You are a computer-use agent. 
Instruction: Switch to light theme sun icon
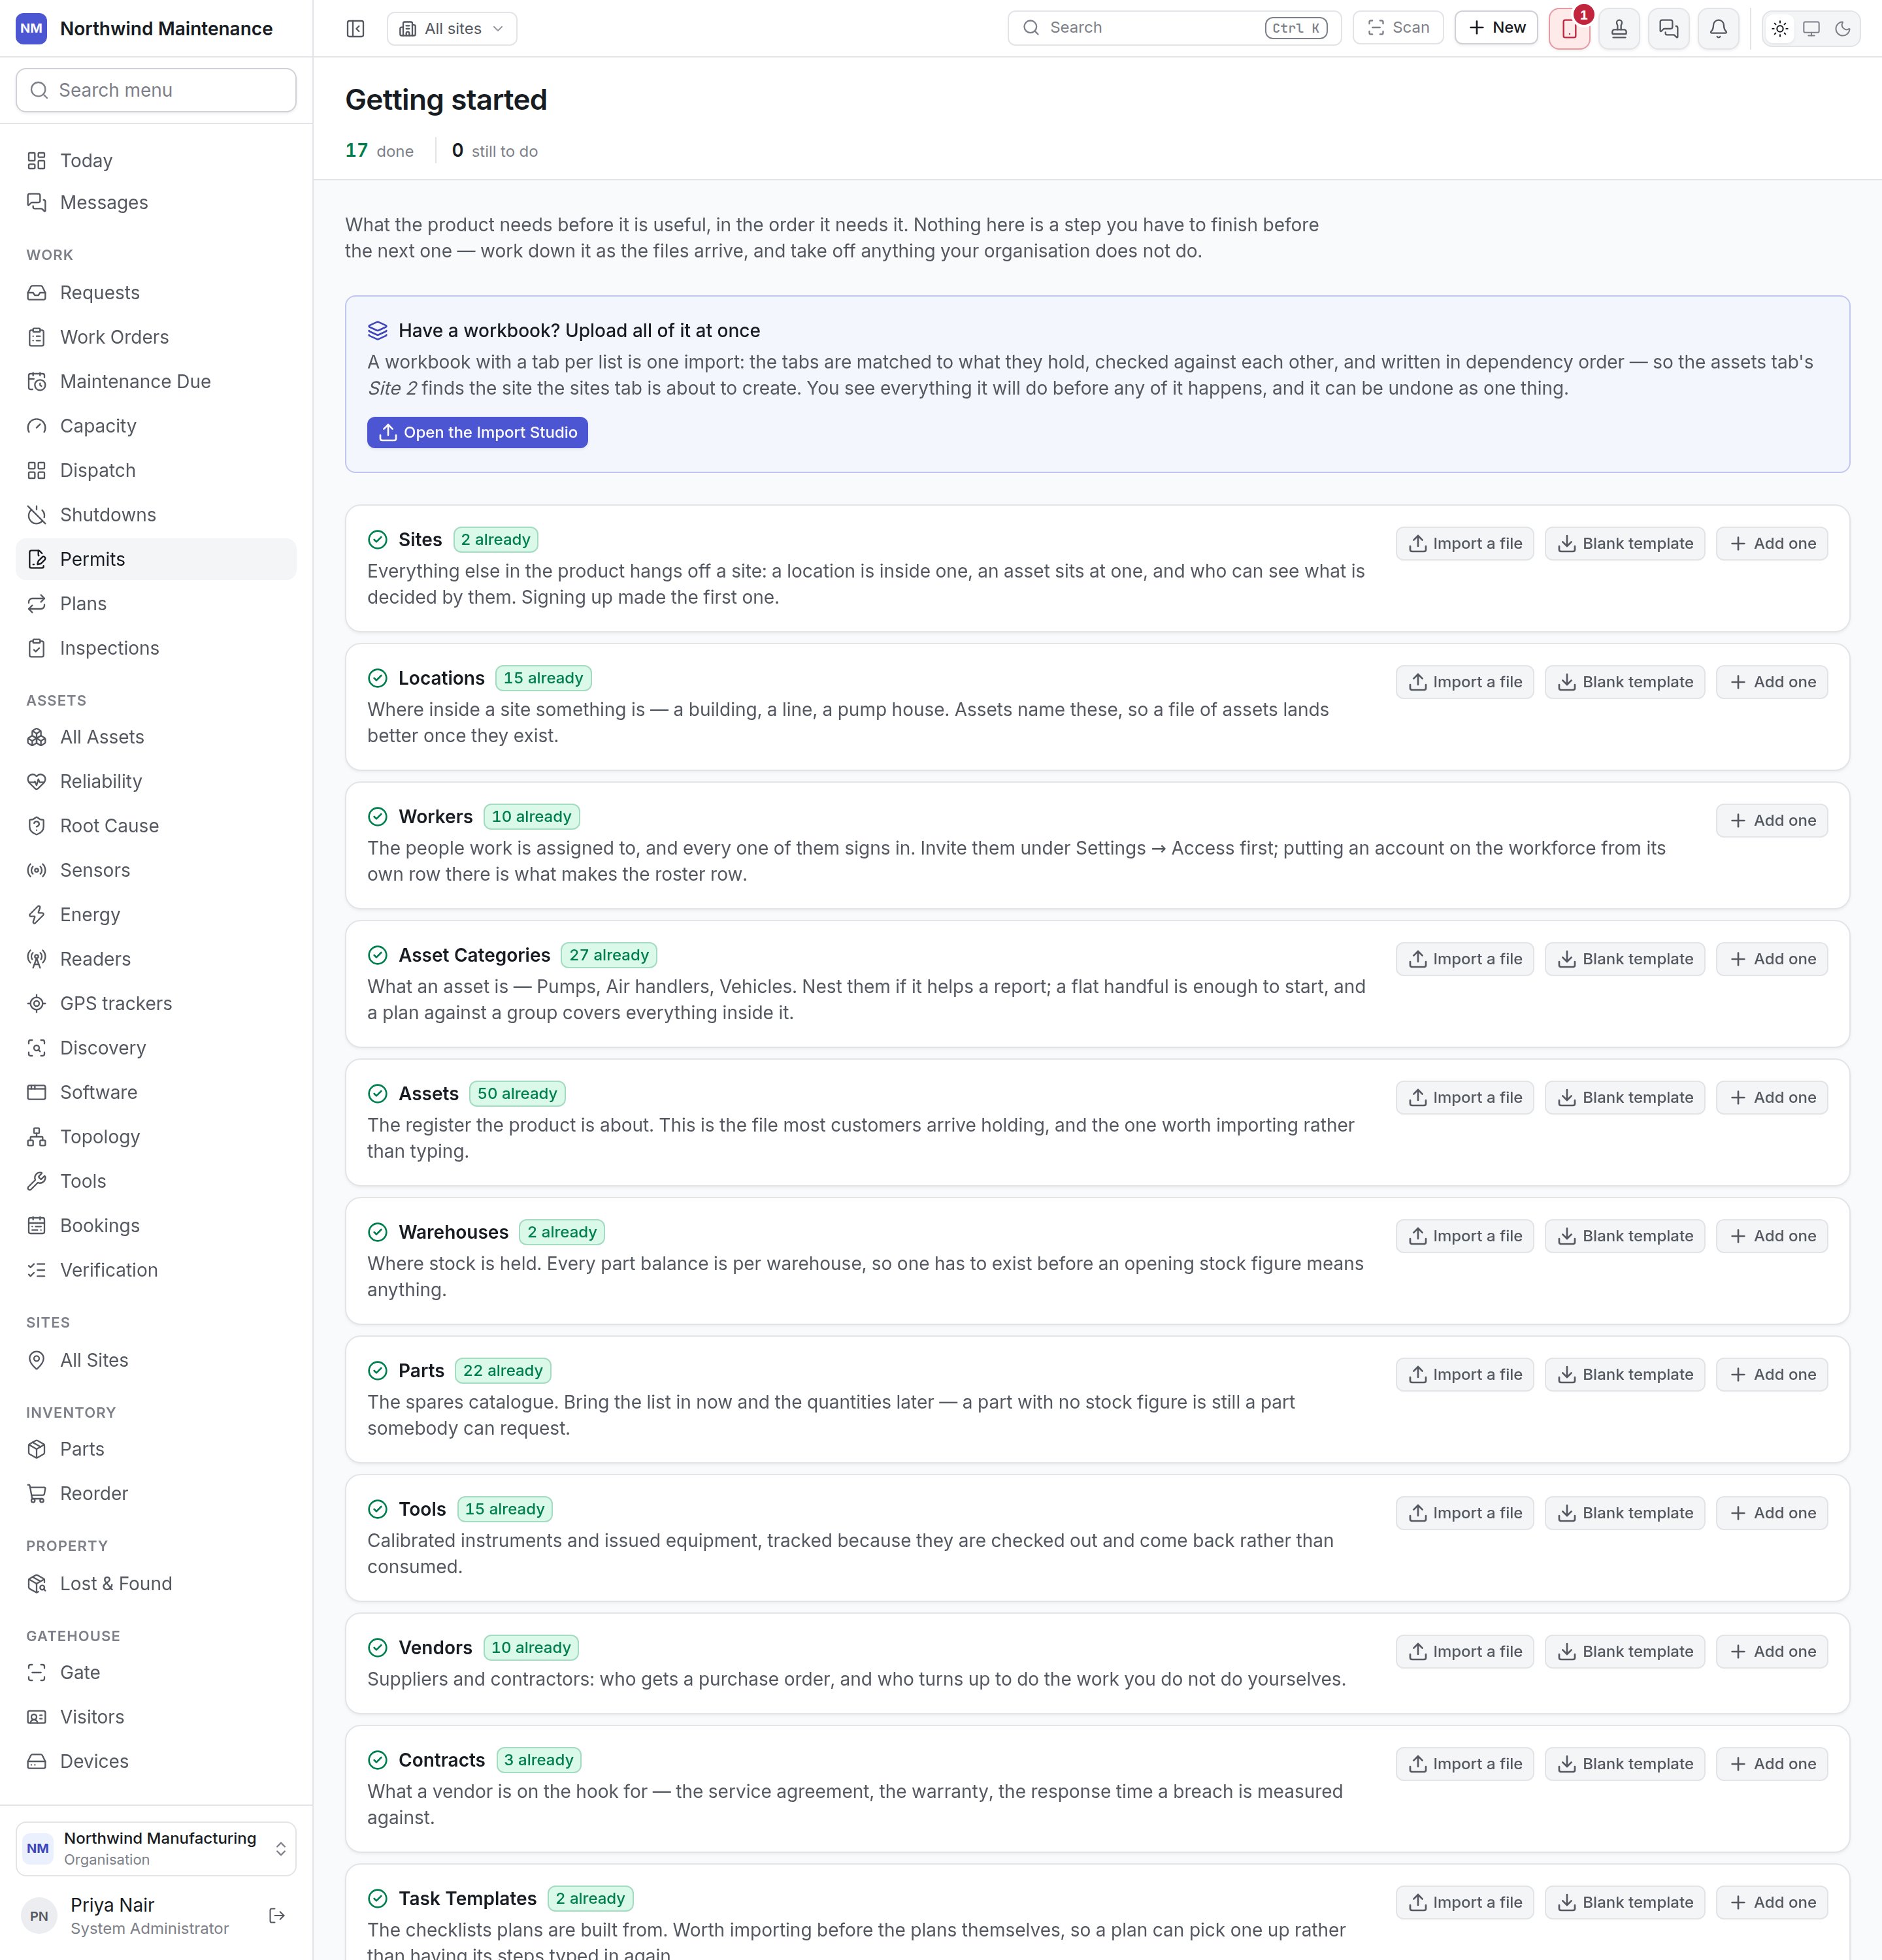[1780, 29]
